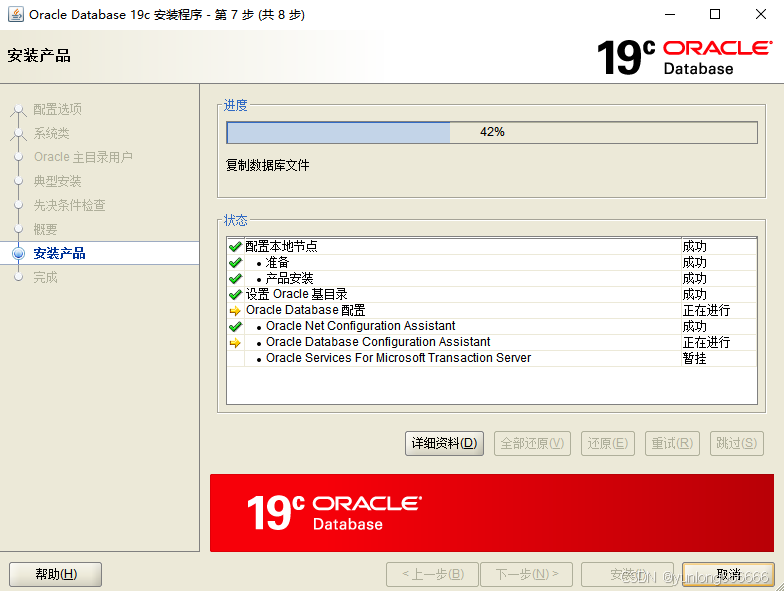Click yellow arrow icon beside Oracle Database 配置
Image resolution: width=784 pixels, height=591 pixels.
click(x=235, y=311)
